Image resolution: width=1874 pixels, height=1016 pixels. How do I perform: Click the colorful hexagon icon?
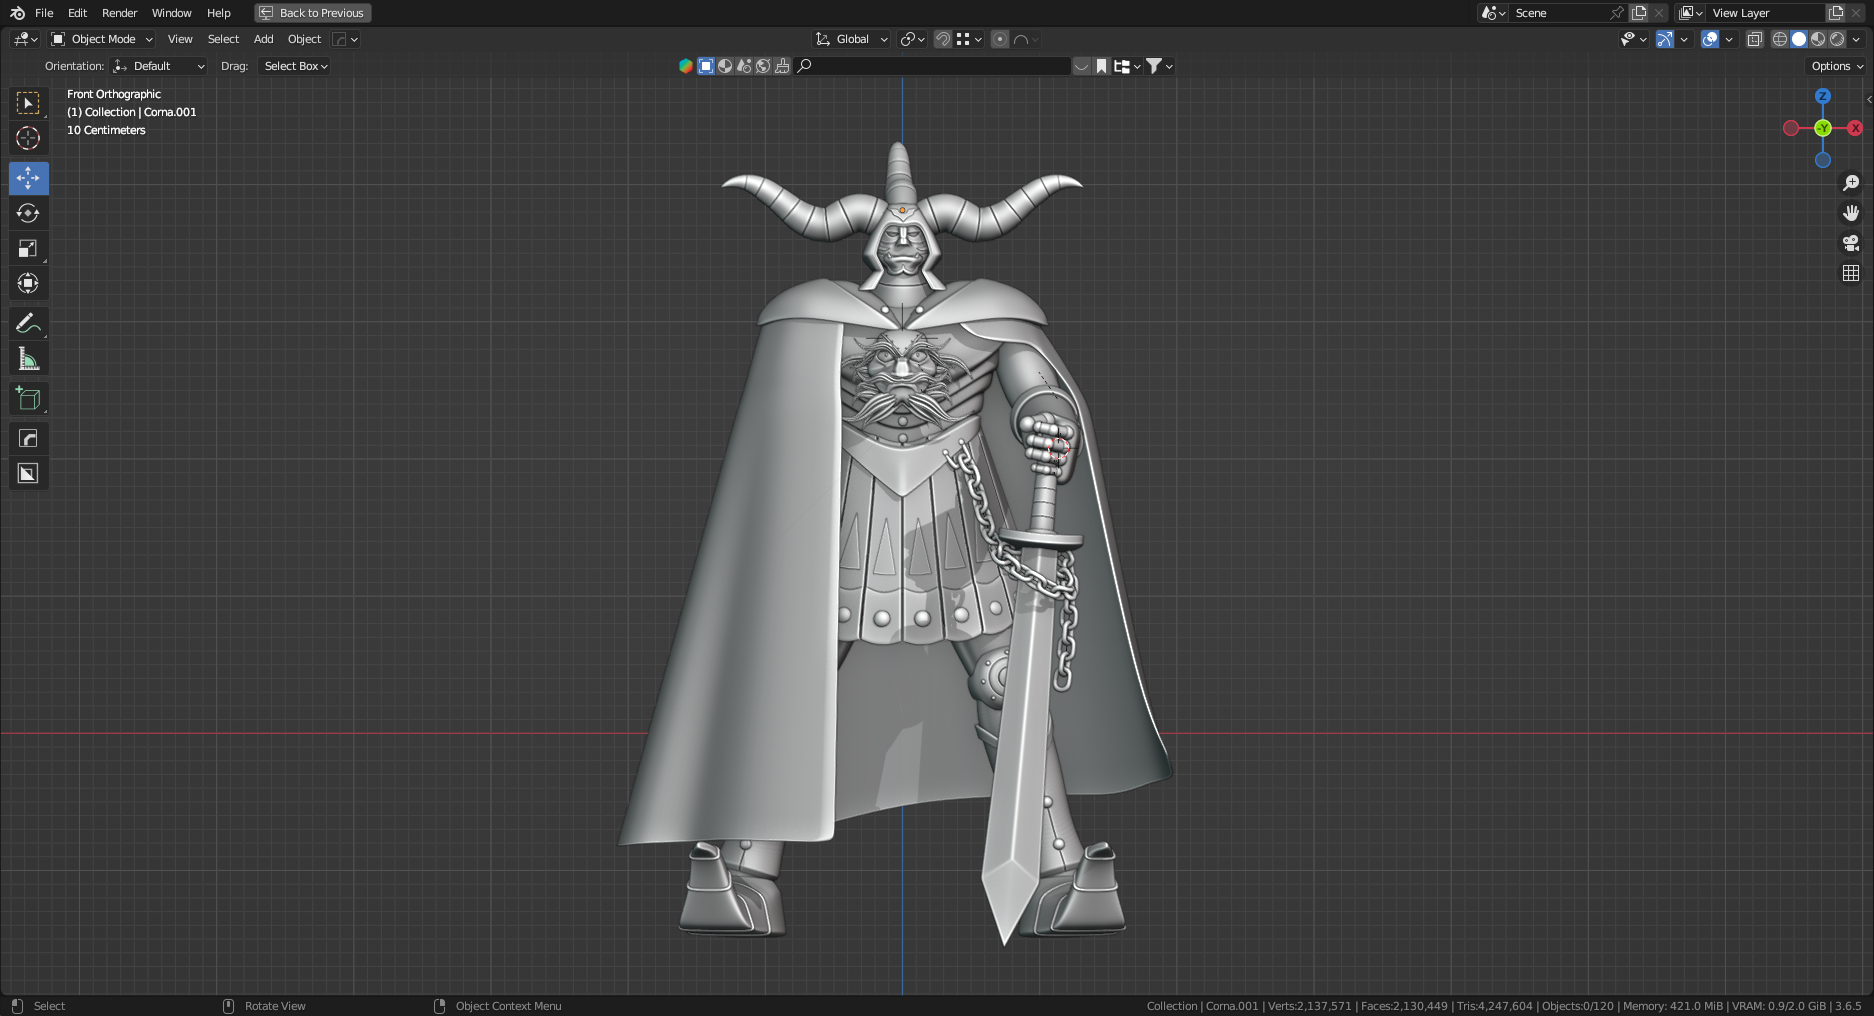coord(686,66)
